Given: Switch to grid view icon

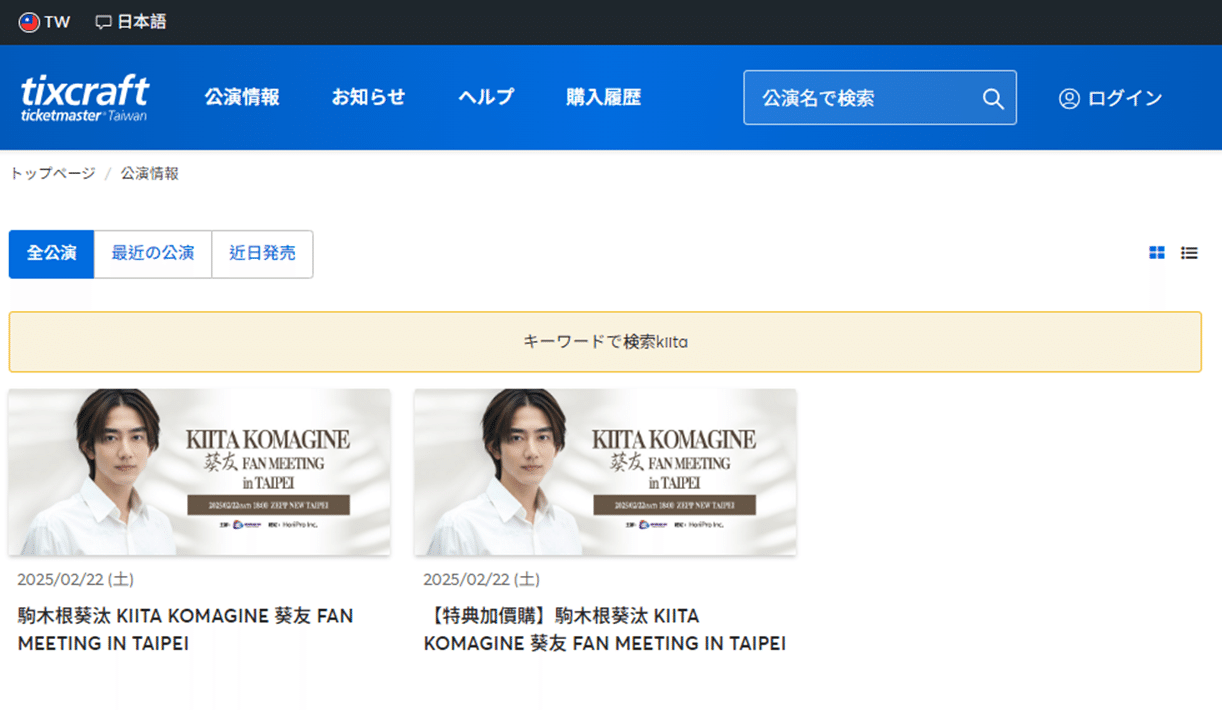Looking at the screenshot, I should pyautogui.click(x=1157, y=253).
